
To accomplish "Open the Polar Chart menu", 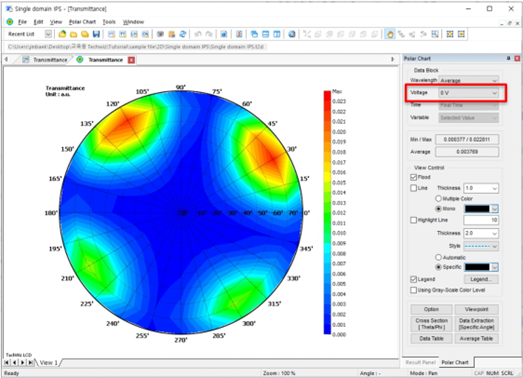I will (82, 22).
